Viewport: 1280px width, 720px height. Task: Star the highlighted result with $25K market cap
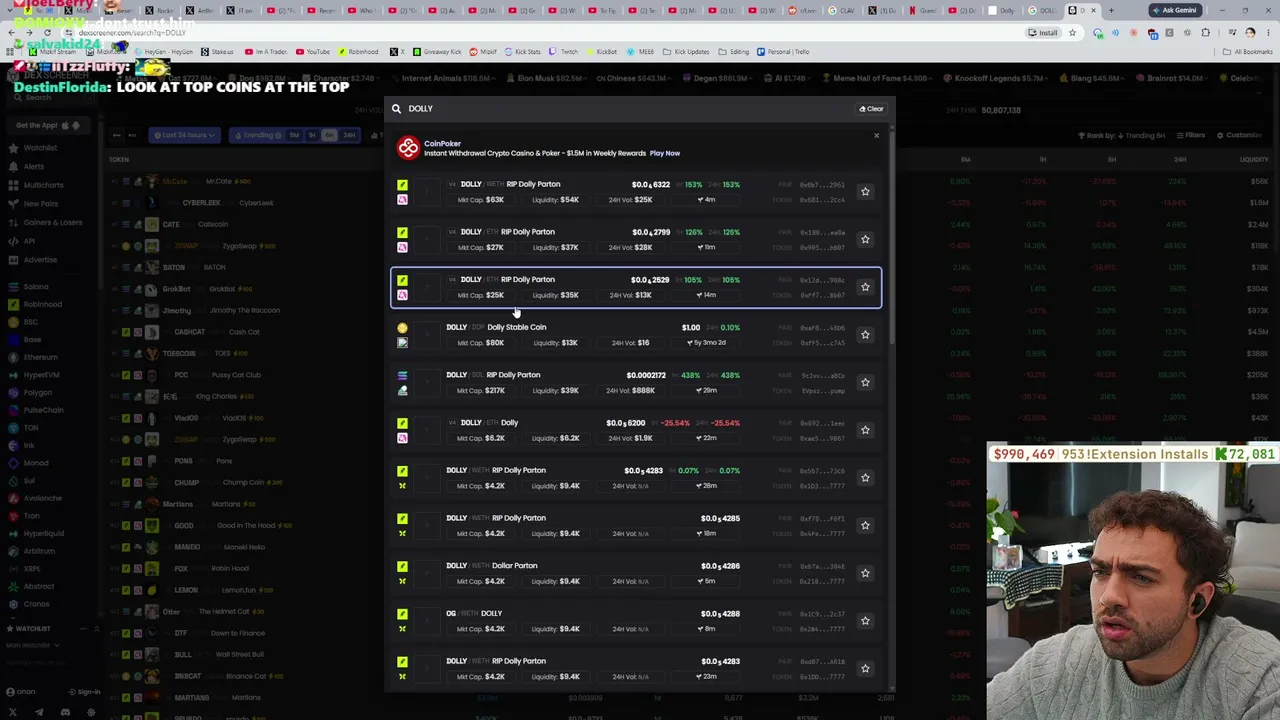tap(865, 287)
